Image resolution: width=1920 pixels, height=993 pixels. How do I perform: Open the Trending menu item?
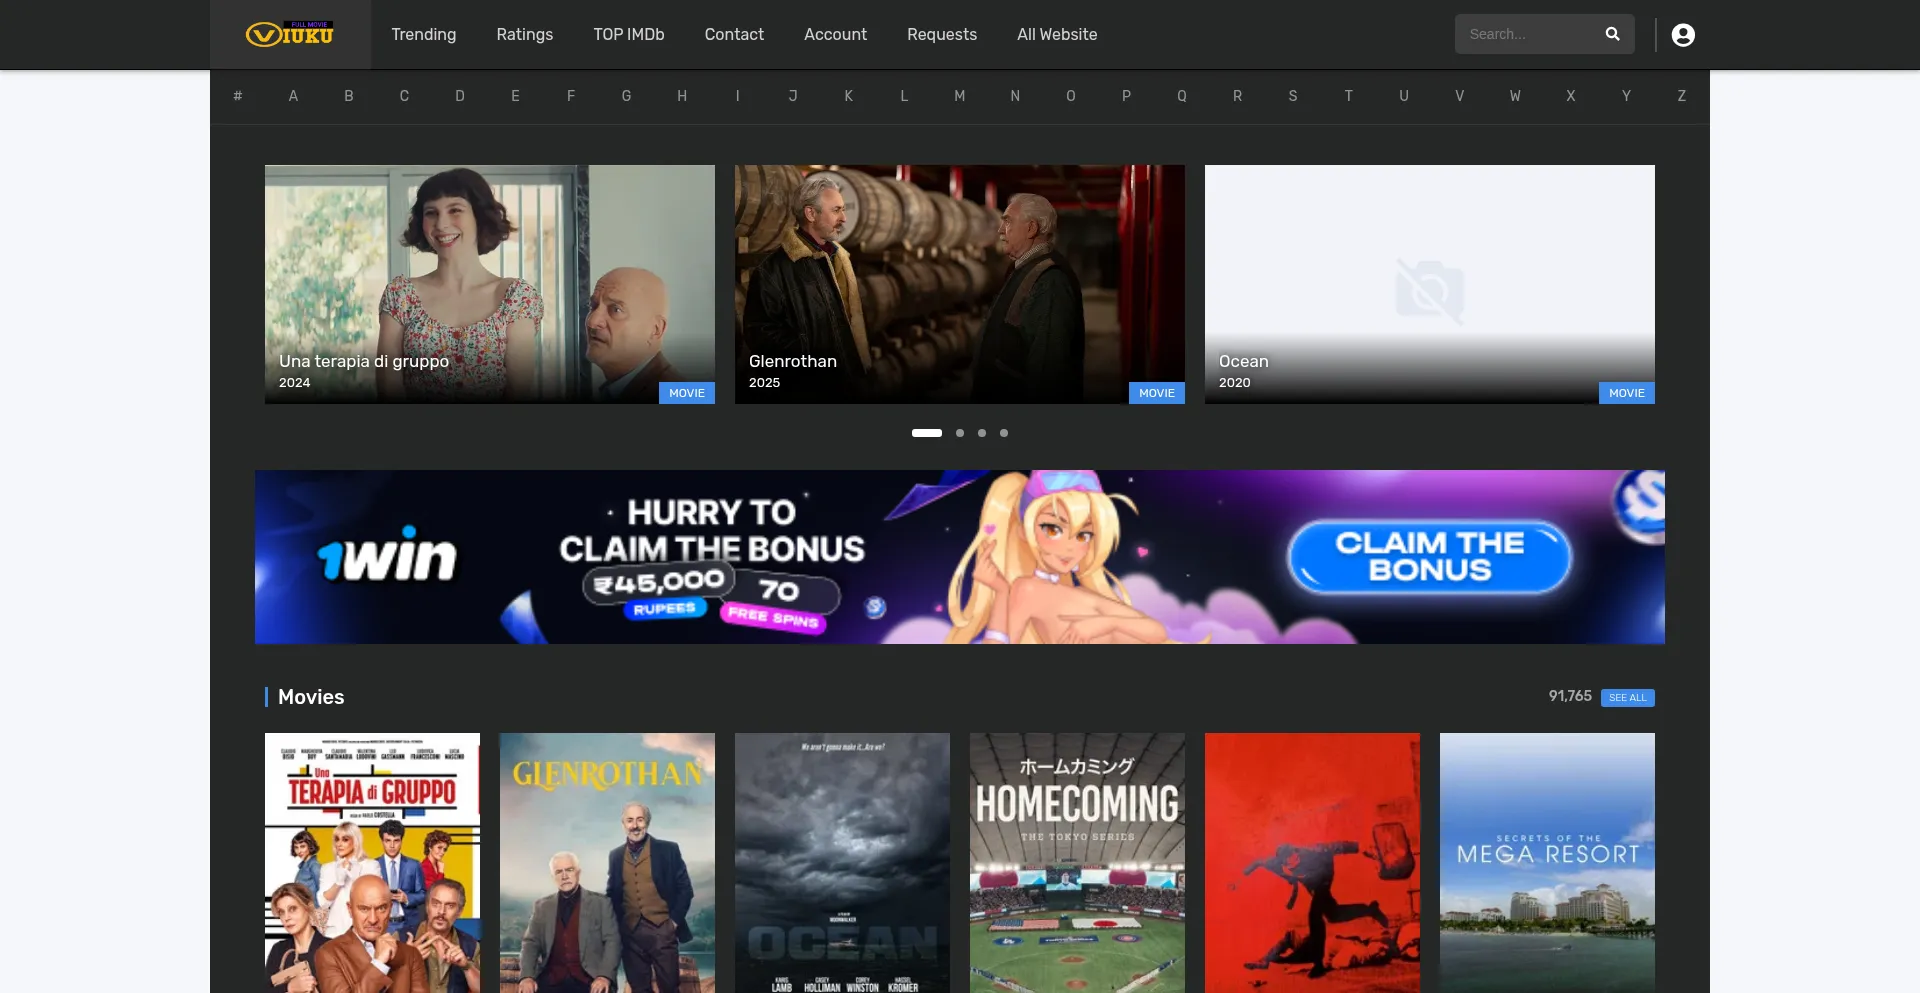pyautogui.click(x=424, y=34)
